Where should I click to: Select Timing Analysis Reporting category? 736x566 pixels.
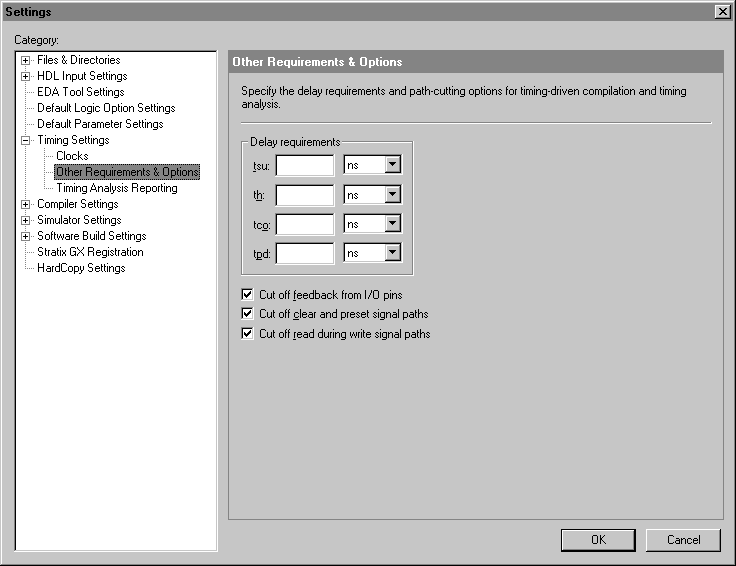[116, 188]
